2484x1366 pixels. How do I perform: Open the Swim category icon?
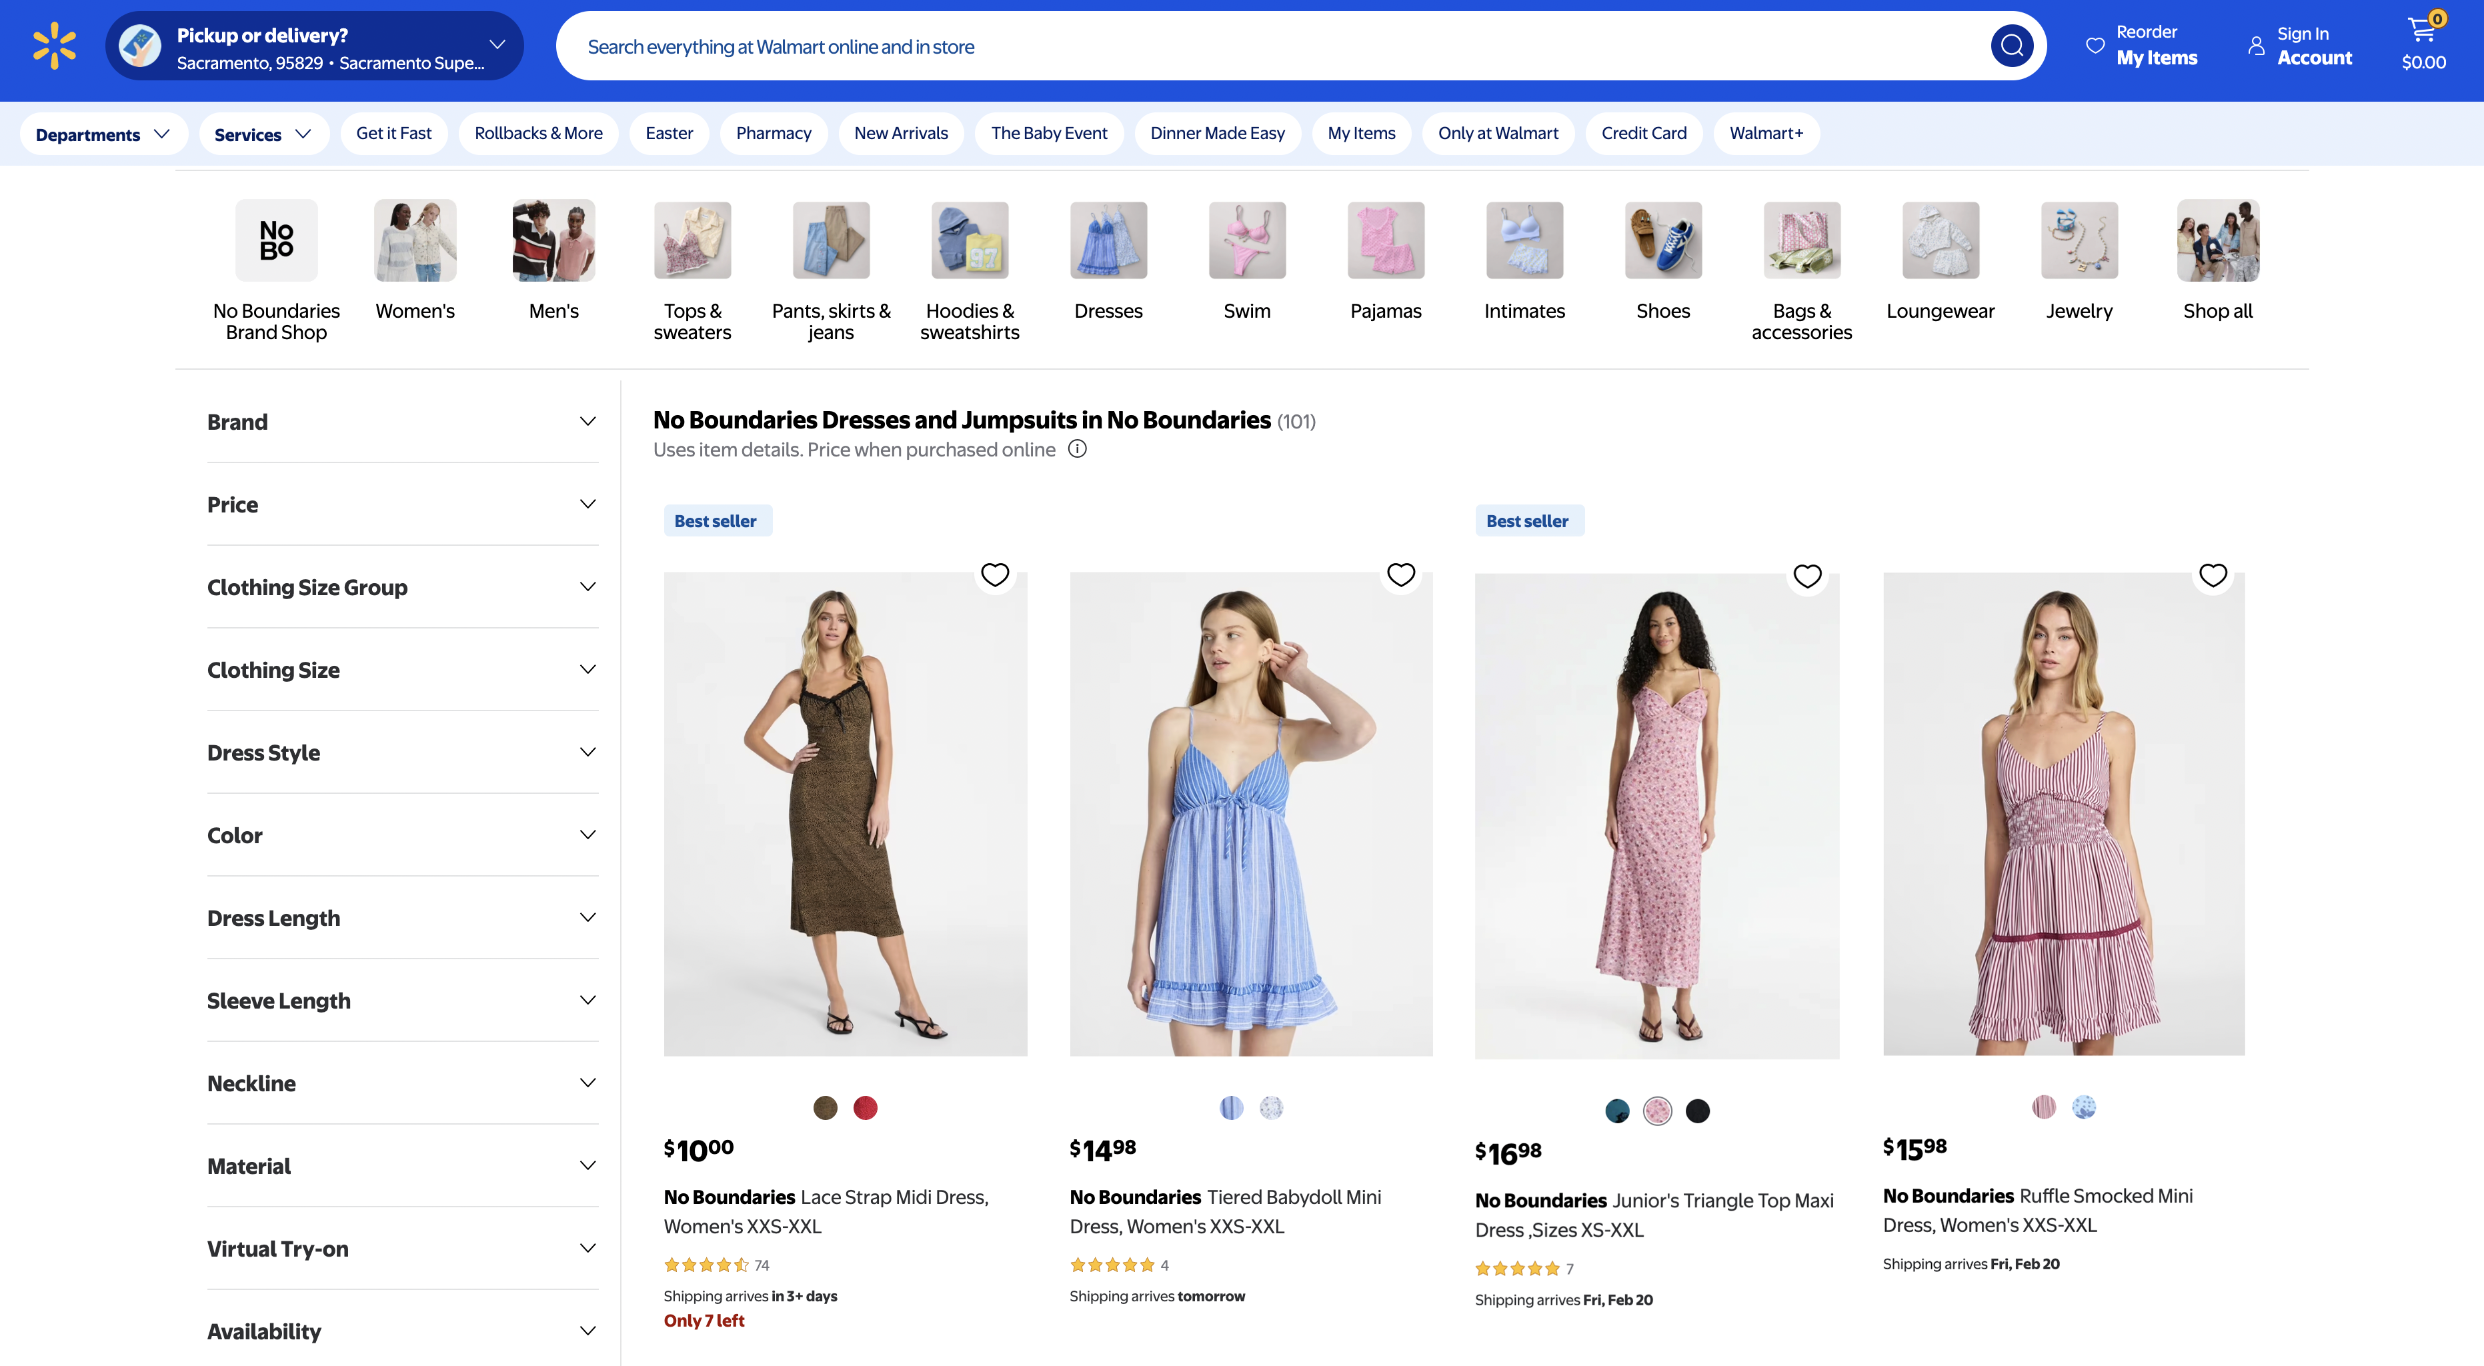click(x=1246, y=240)
